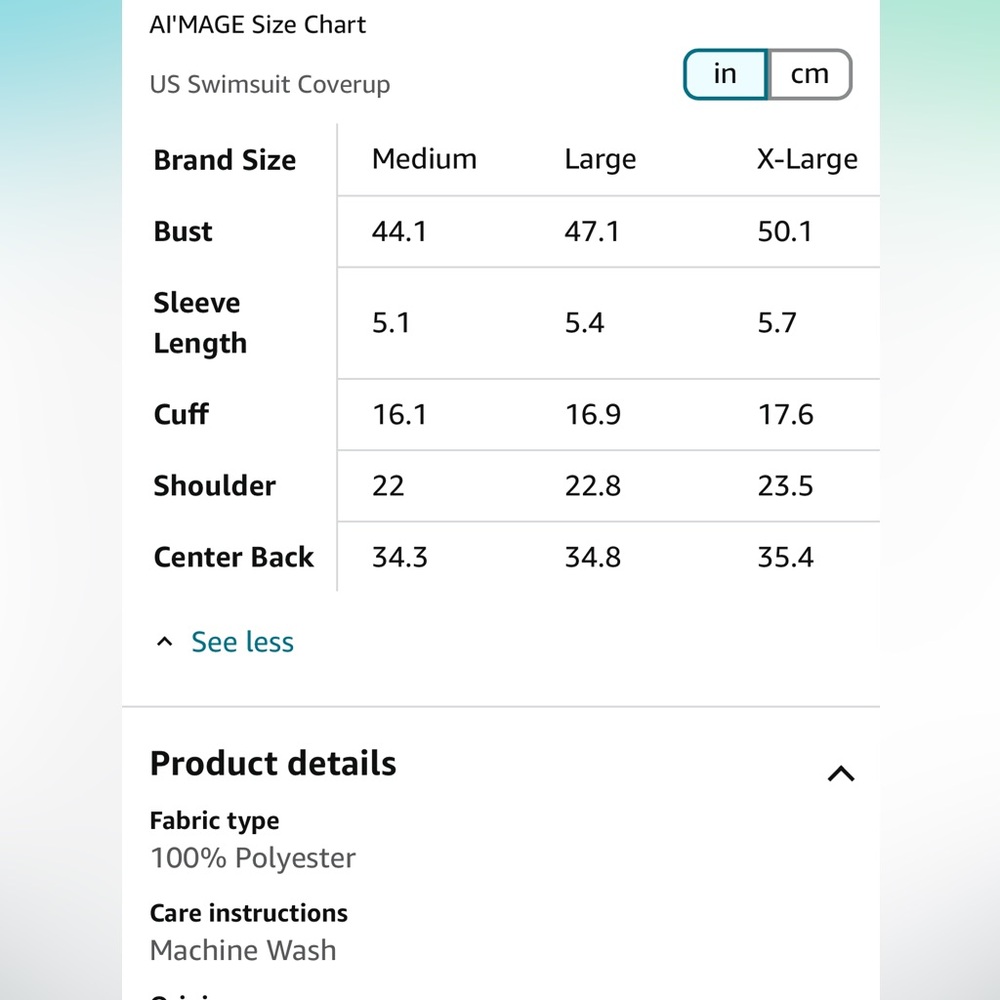The height and width of the screenshot is (1000, 1000).
Task: Click the See less link
Action: [x=242, y=642]
